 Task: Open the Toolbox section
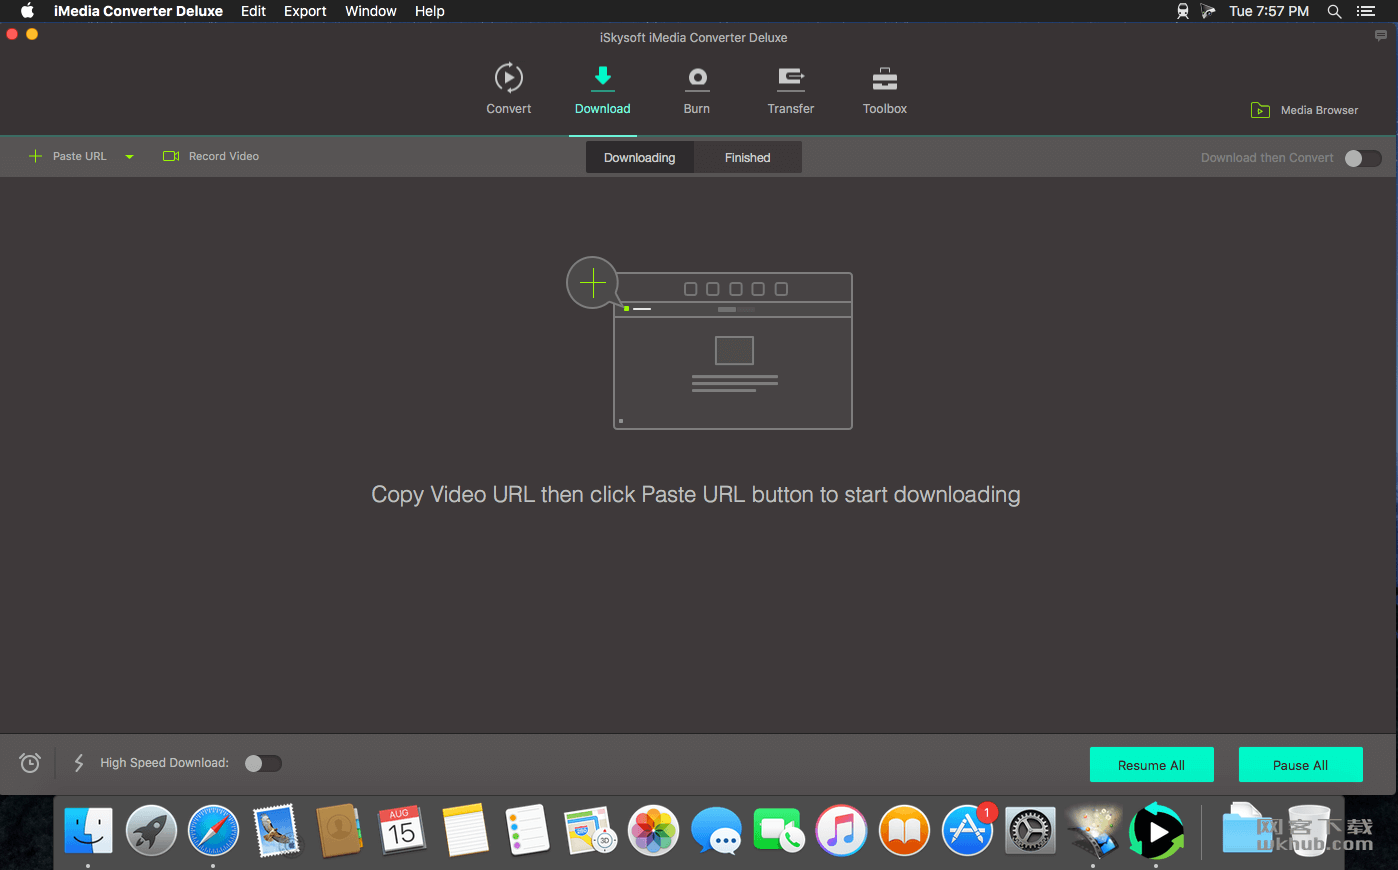(x=885, y=90)
